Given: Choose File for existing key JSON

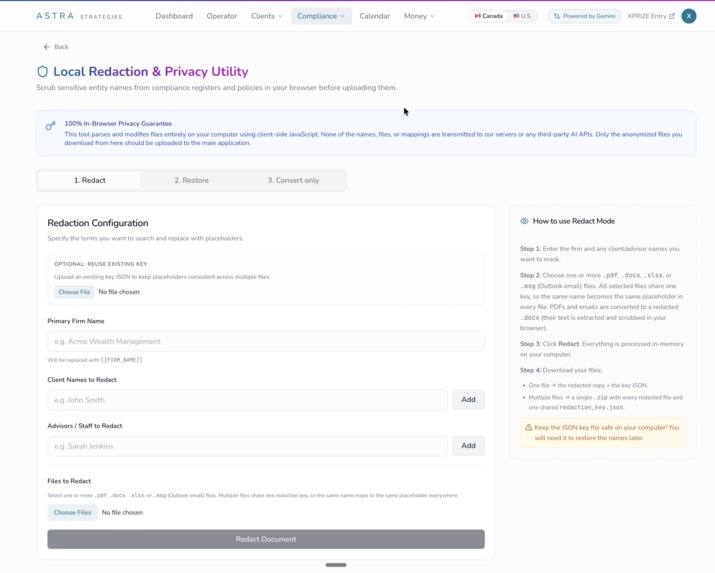Looking at the screenshot, I should (x=74, y=292).
